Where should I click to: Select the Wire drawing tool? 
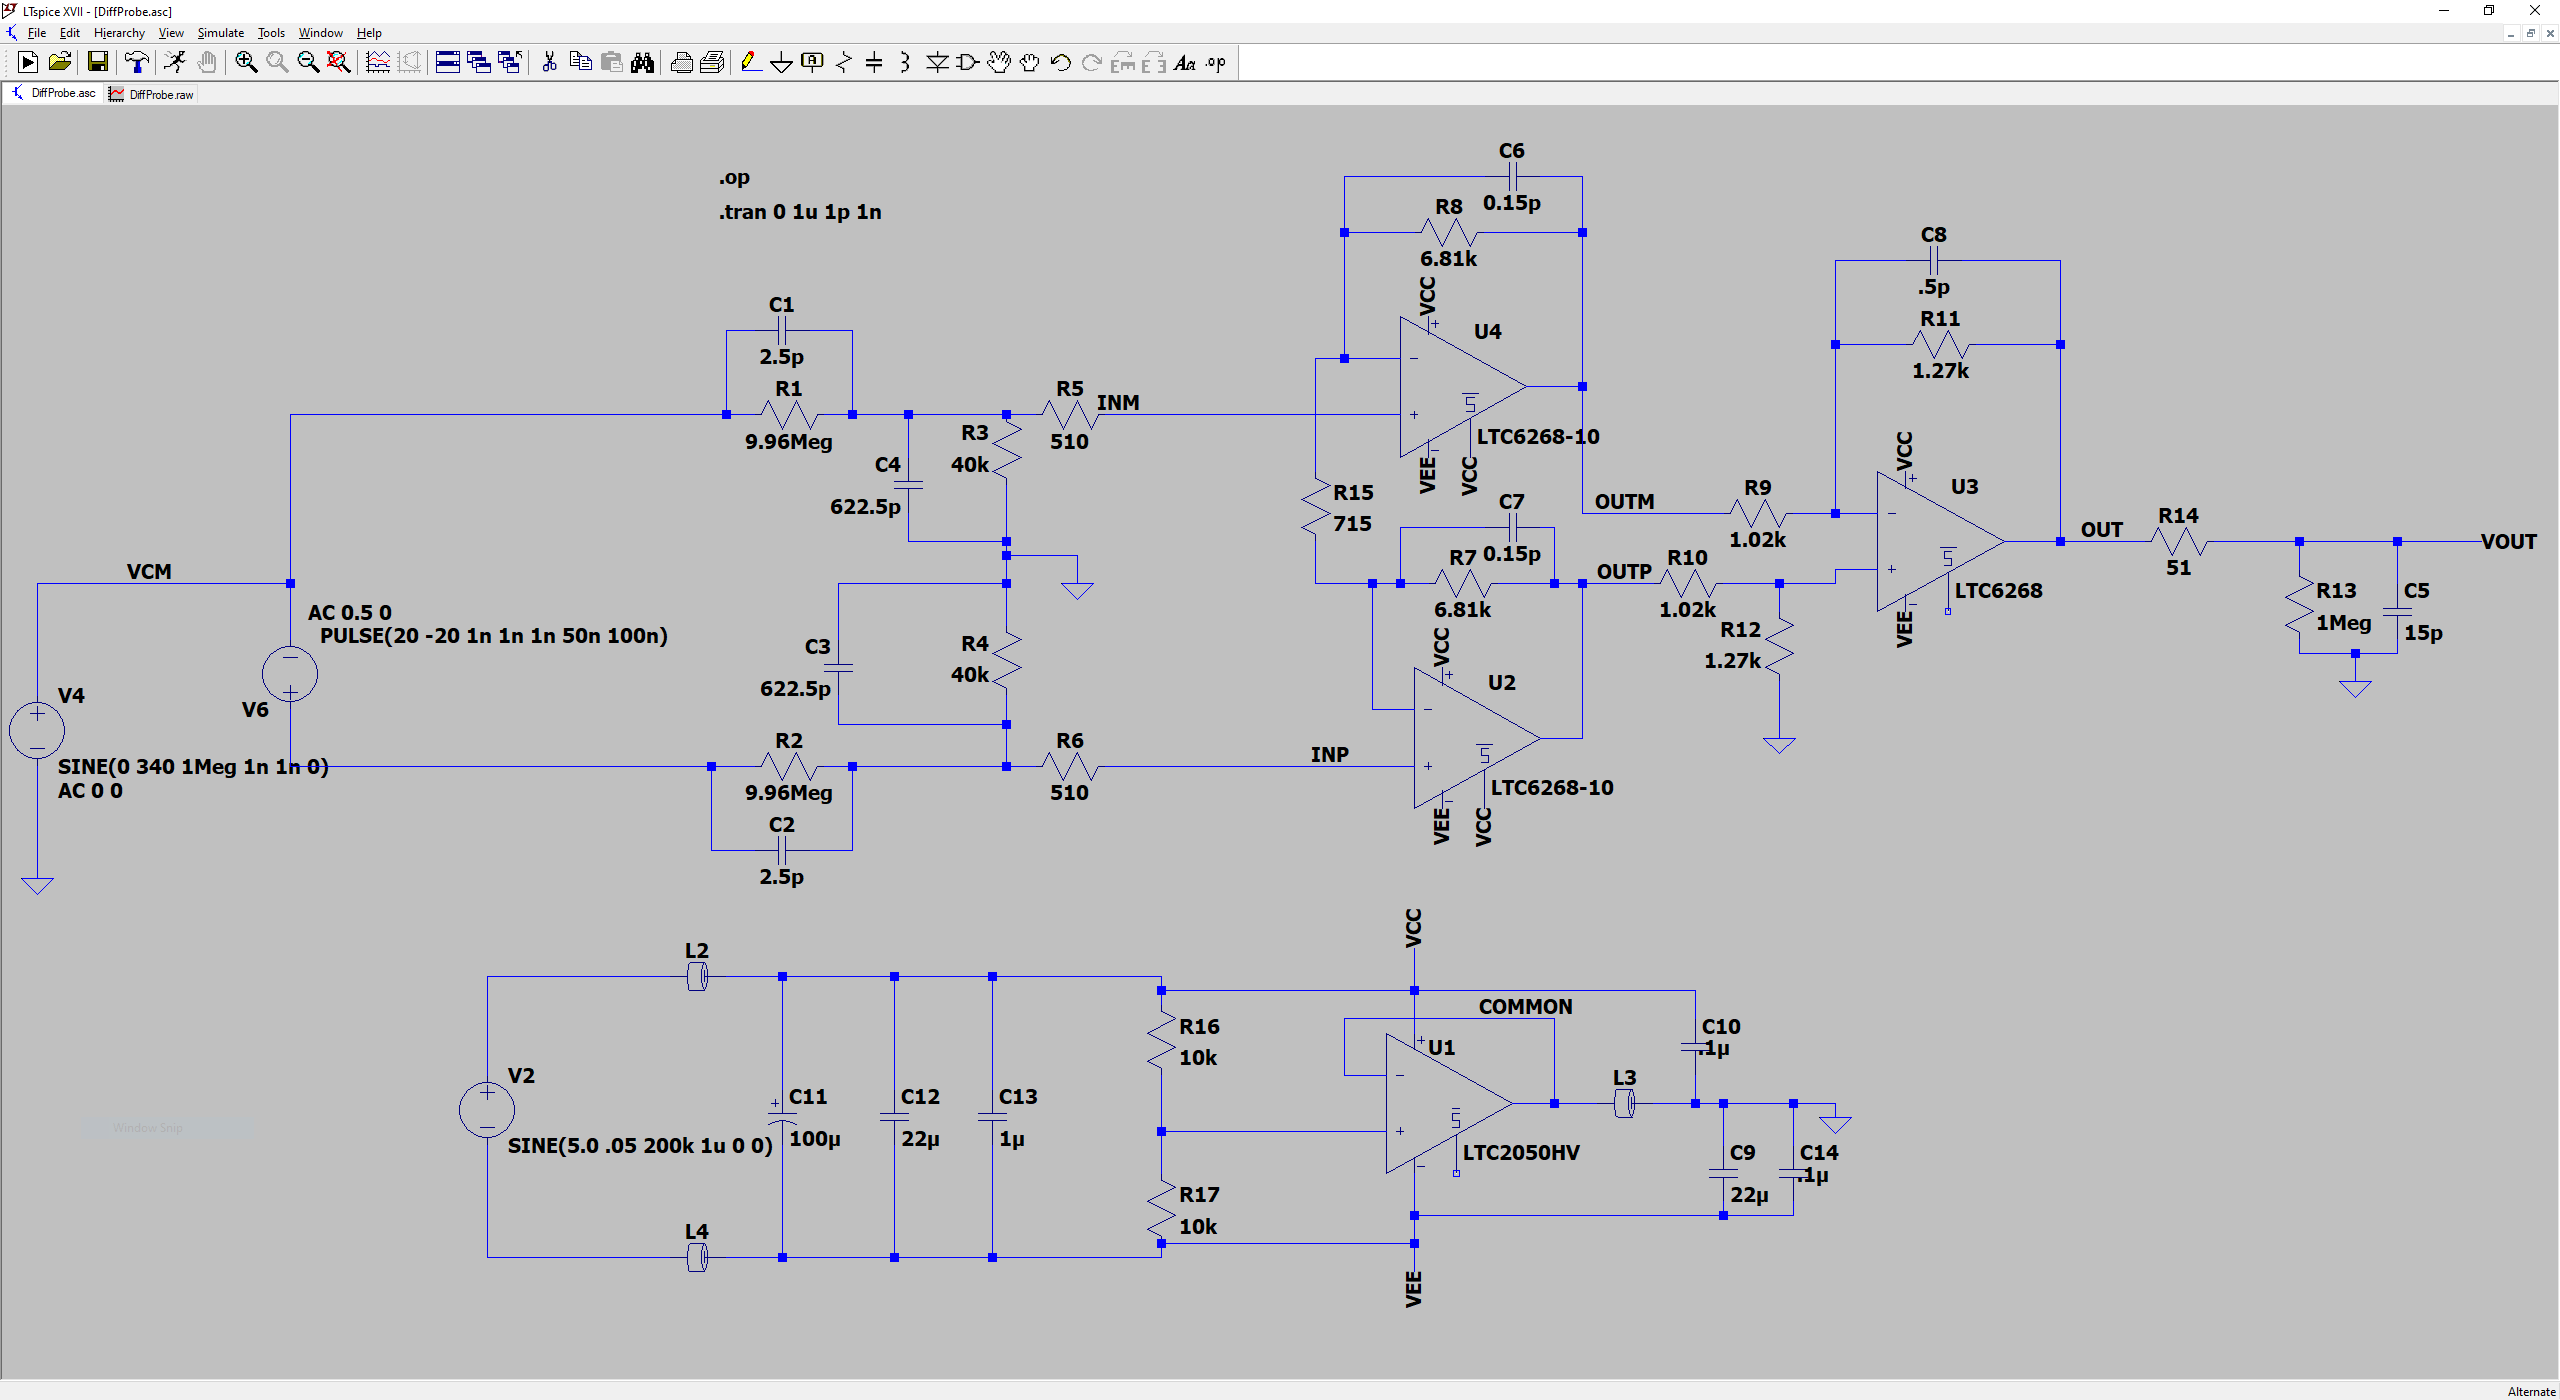point(748,62)
